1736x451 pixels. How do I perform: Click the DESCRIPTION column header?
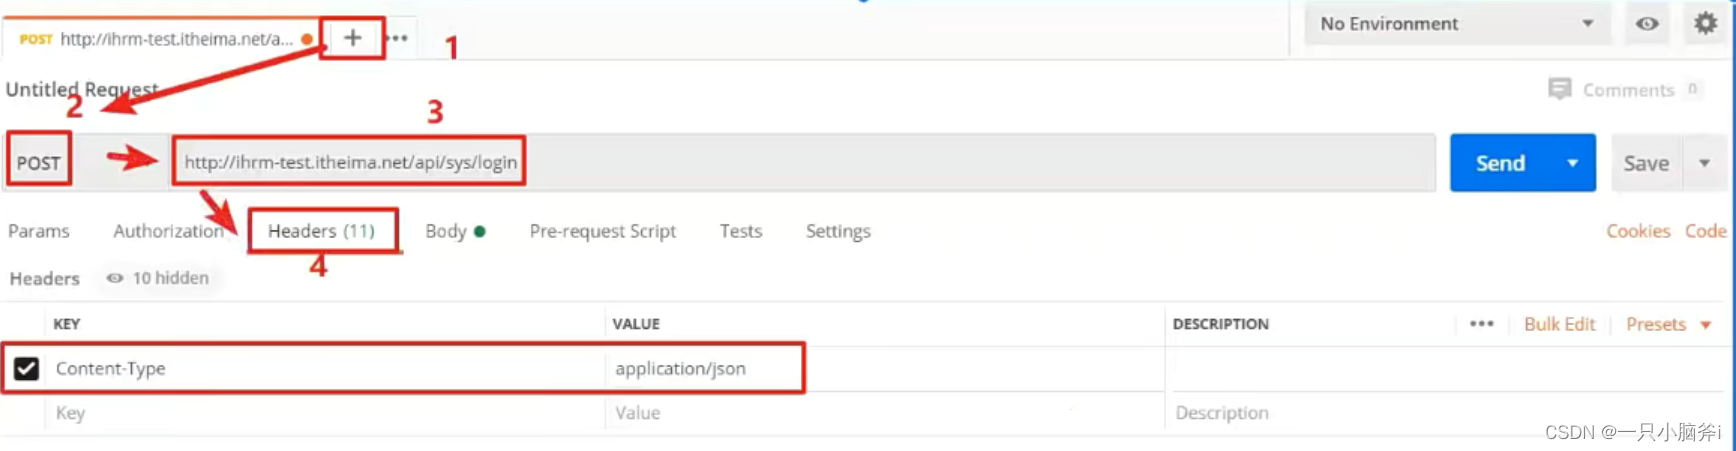1220,324
